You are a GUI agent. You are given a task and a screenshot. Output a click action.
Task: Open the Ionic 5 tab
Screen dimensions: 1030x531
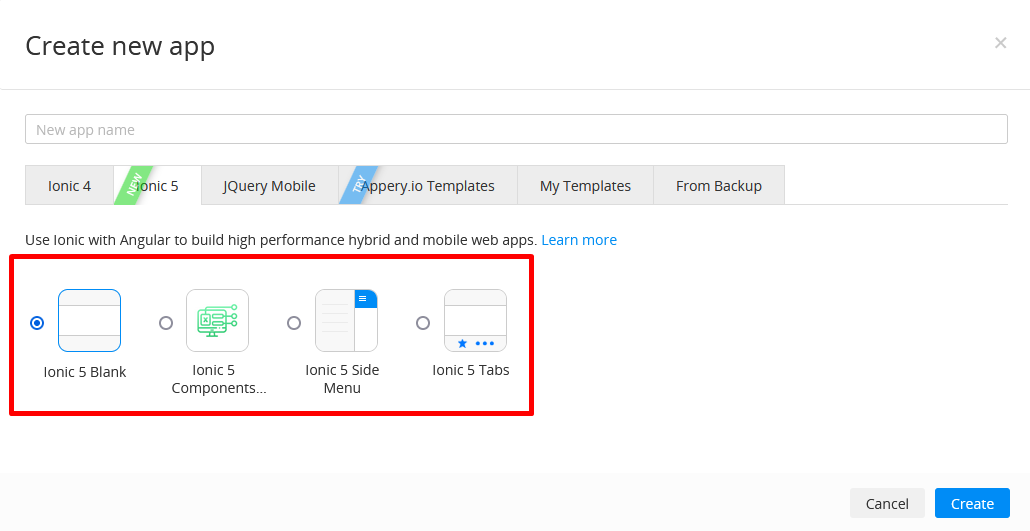[x=158, y=186]
